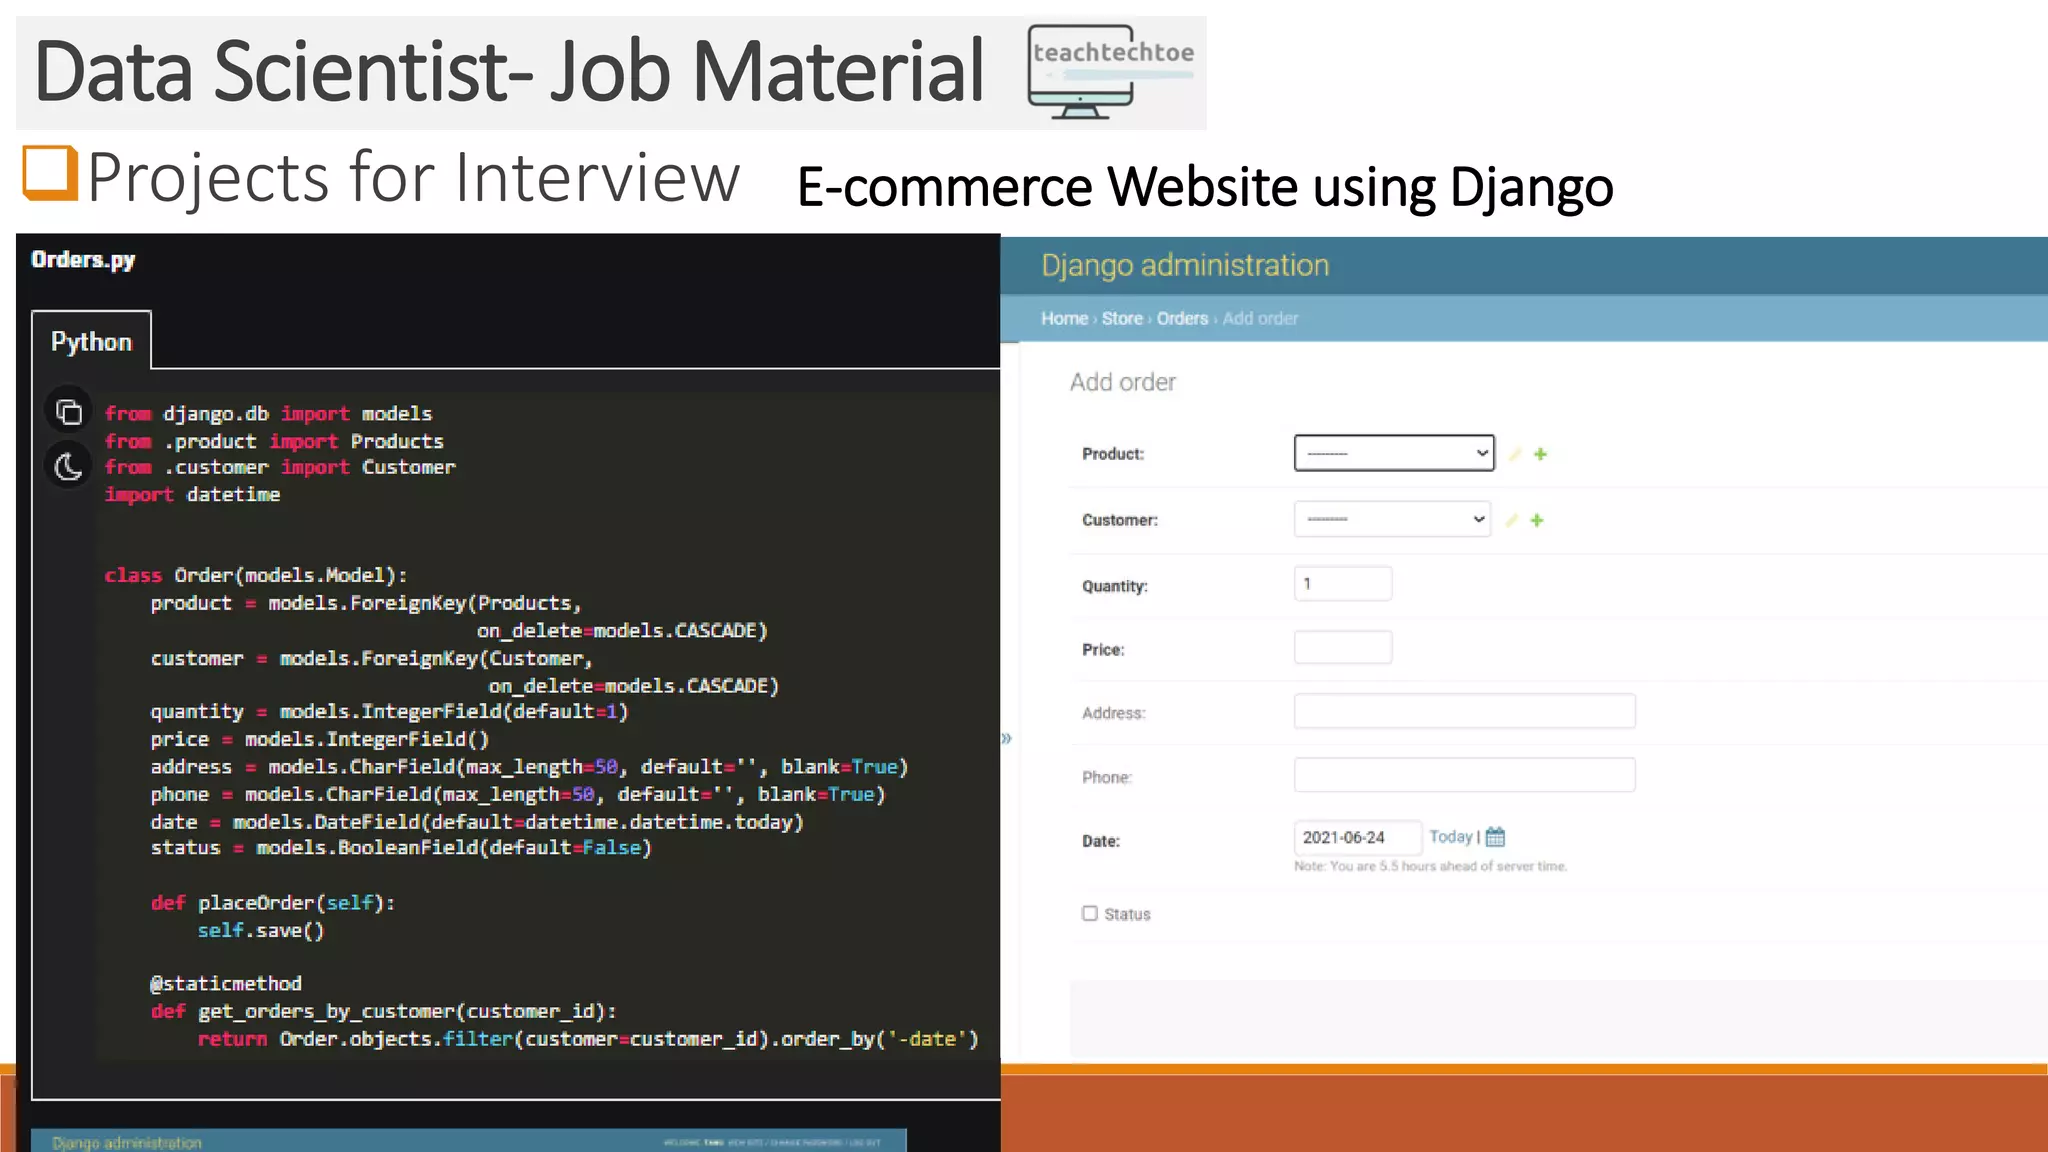Click the Django administration header title
The height and width of the screenshot is (1152, 2048).
point(1185,265)
